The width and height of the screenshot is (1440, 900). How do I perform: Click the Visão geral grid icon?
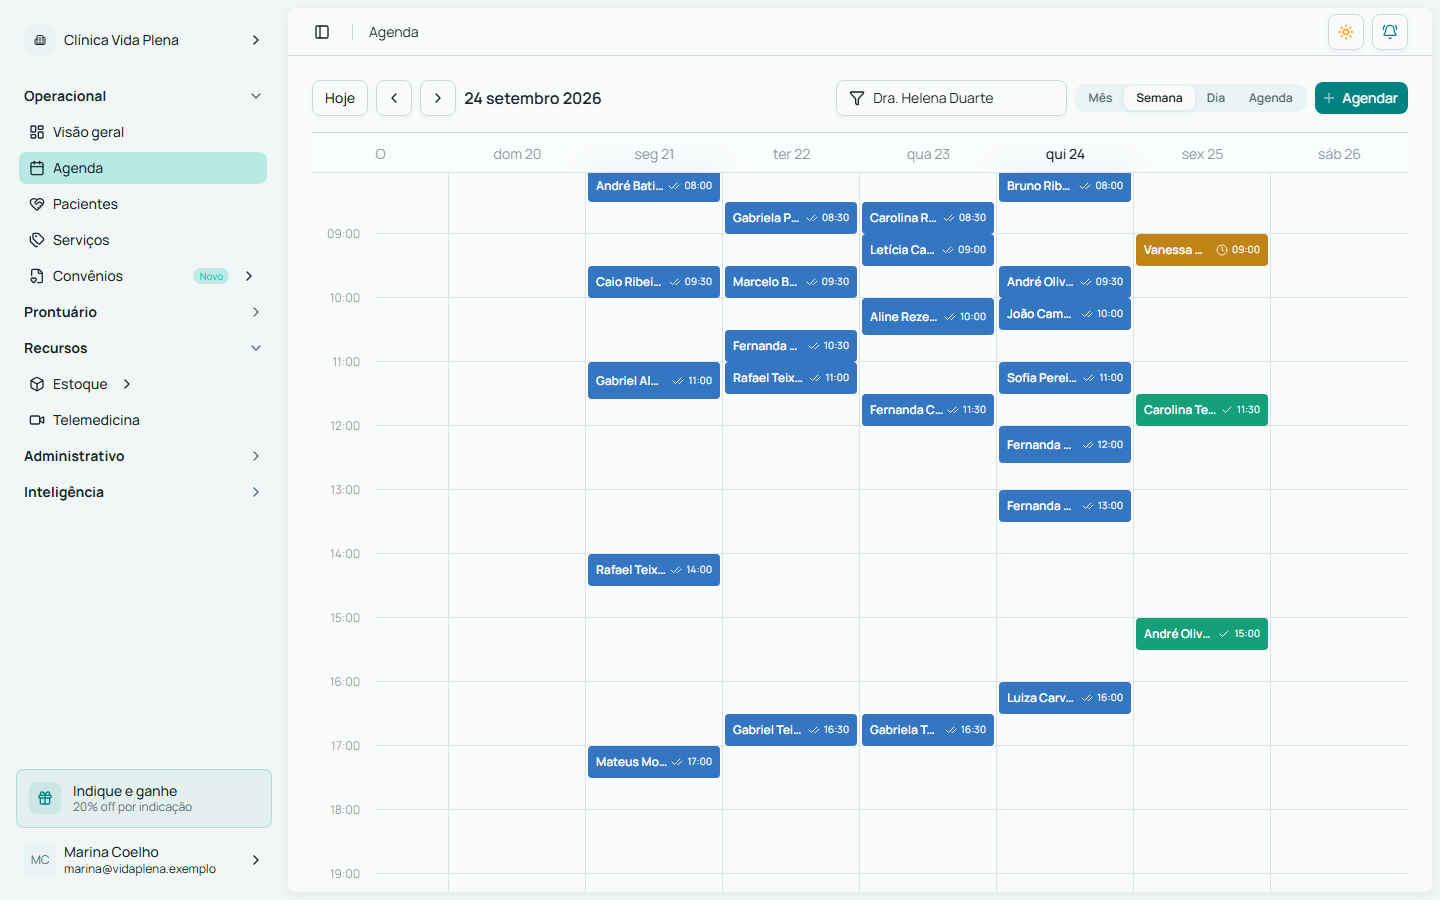[37, 132]
